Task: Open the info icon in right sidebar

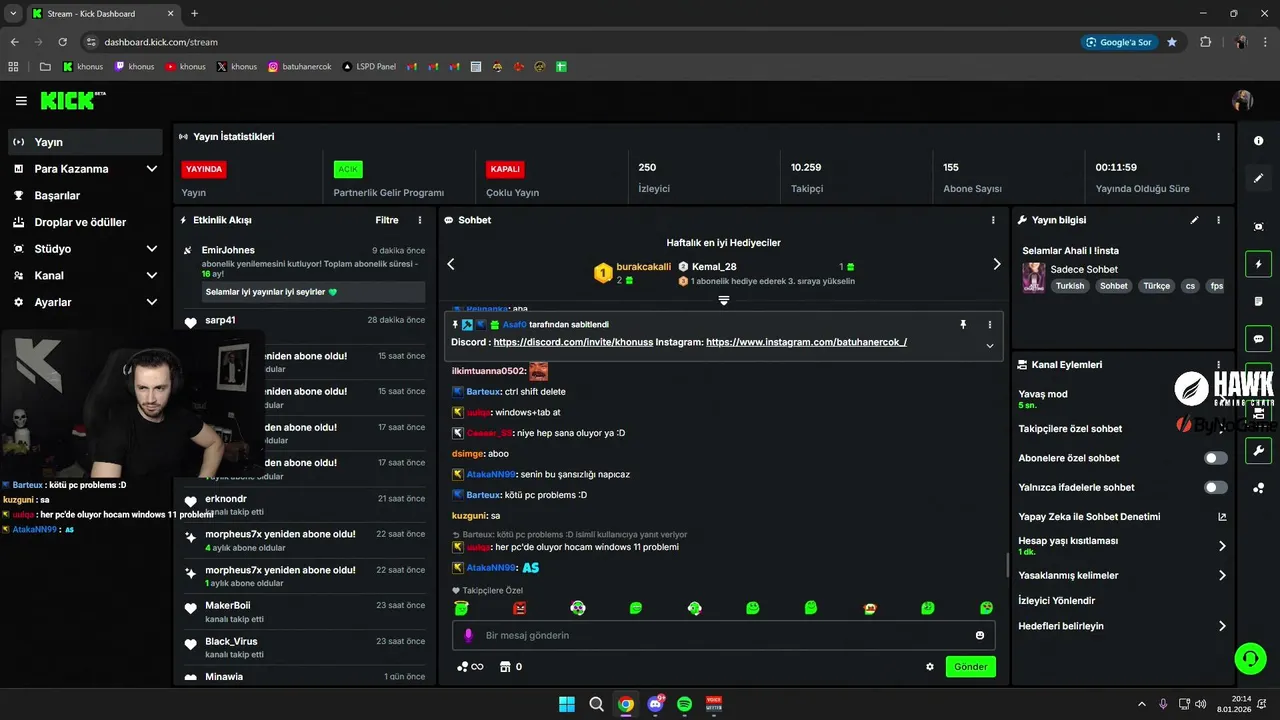Action: [1259, 141]
